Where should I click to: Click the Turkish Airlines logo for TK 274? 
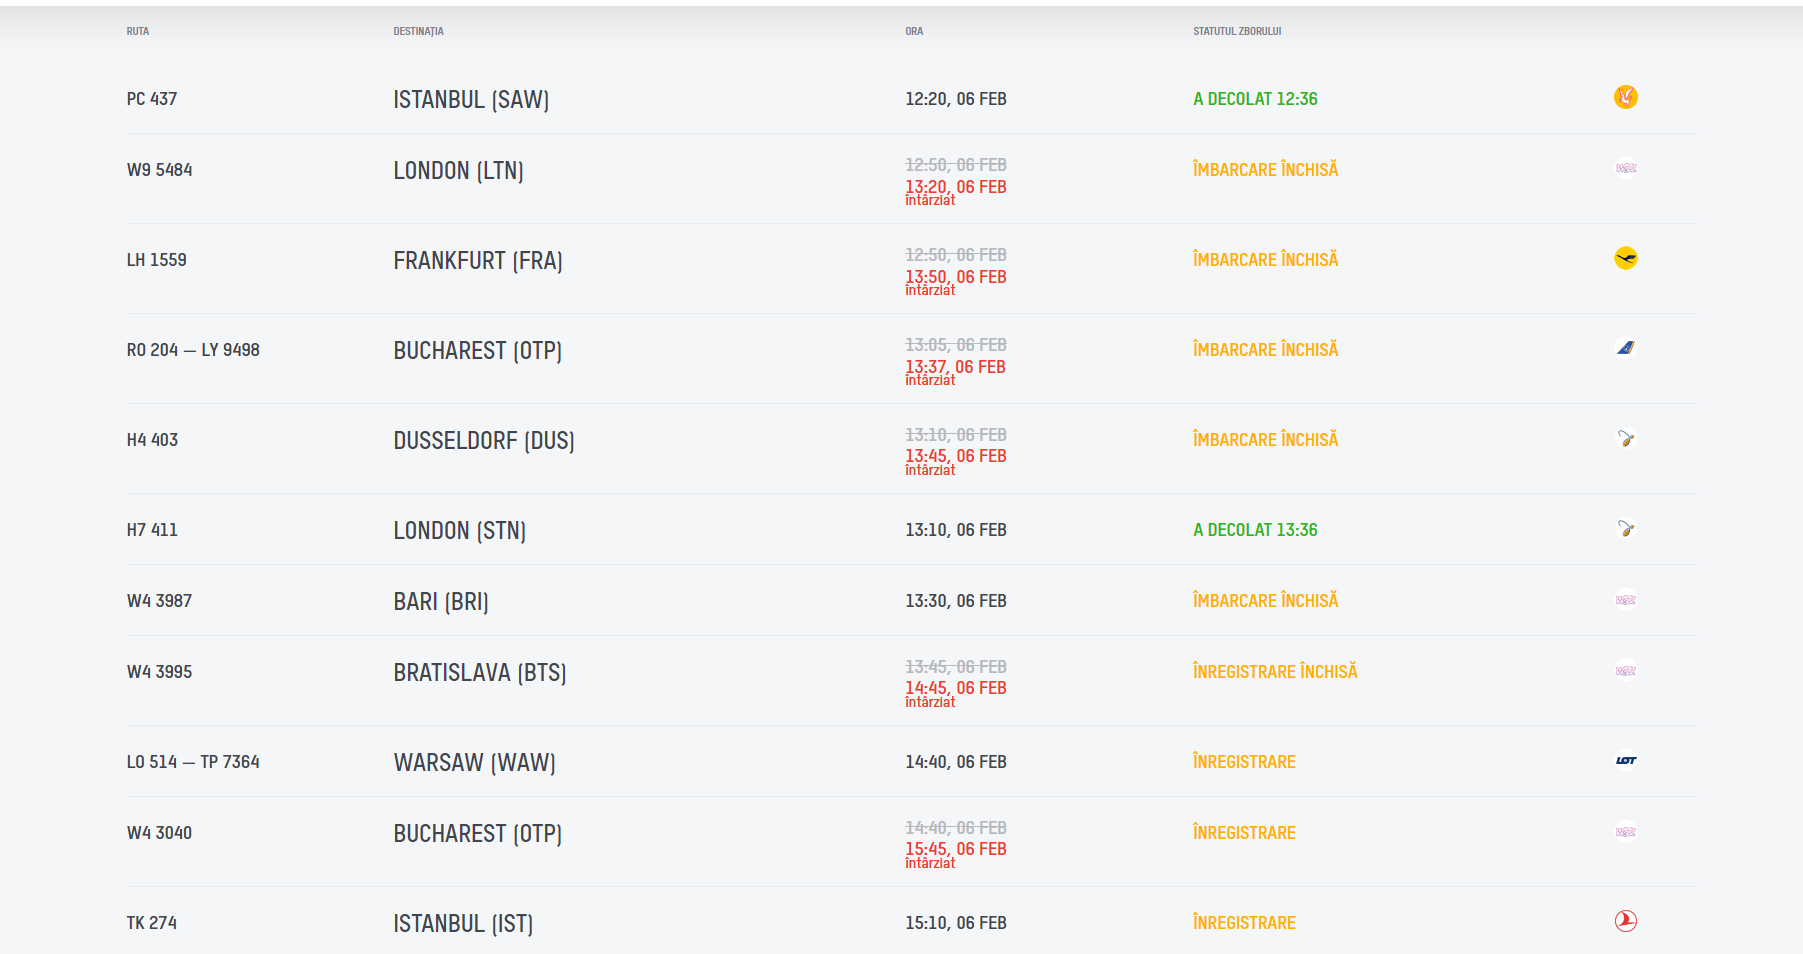[x=1625, y=921]
